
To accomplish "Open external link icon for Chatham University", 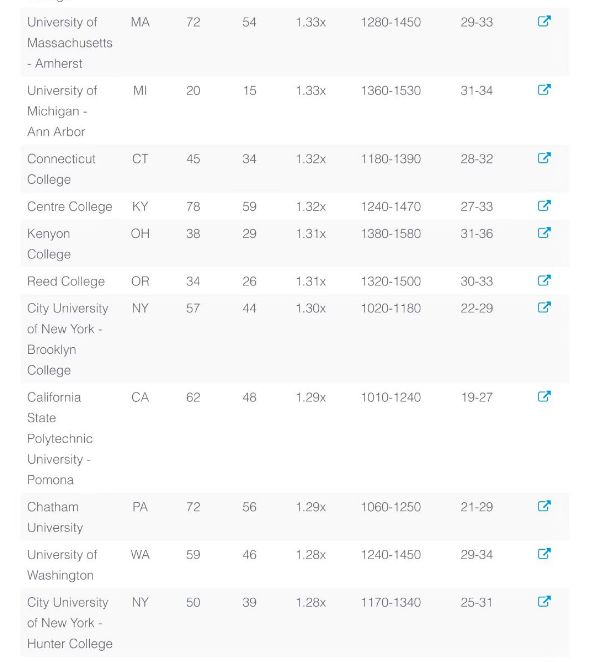I will (x=544, y=505).
